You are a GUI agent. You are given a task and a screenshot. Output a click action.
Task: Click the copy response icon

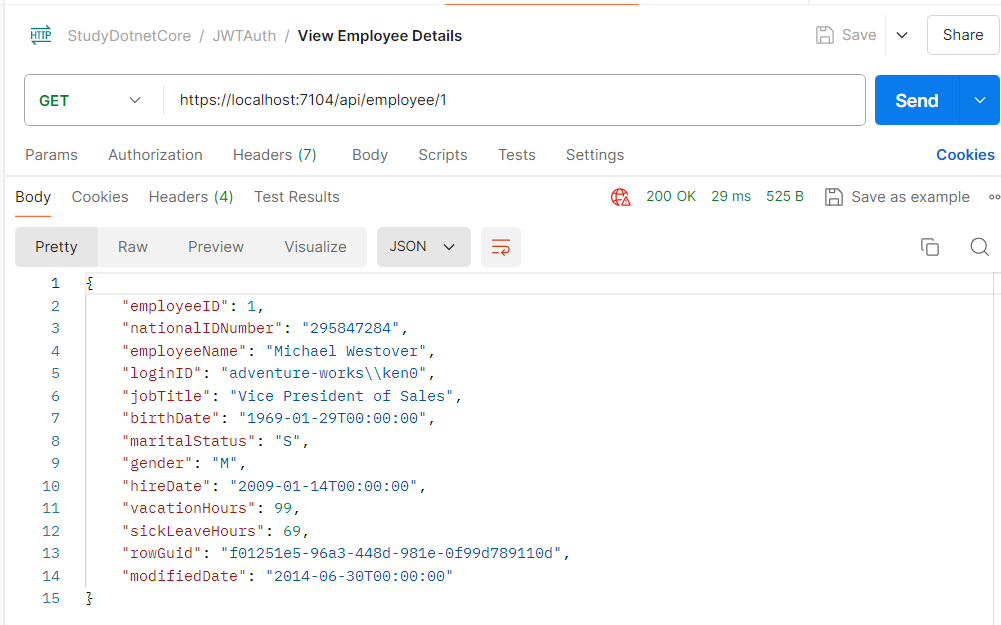[x=930, y=246]
